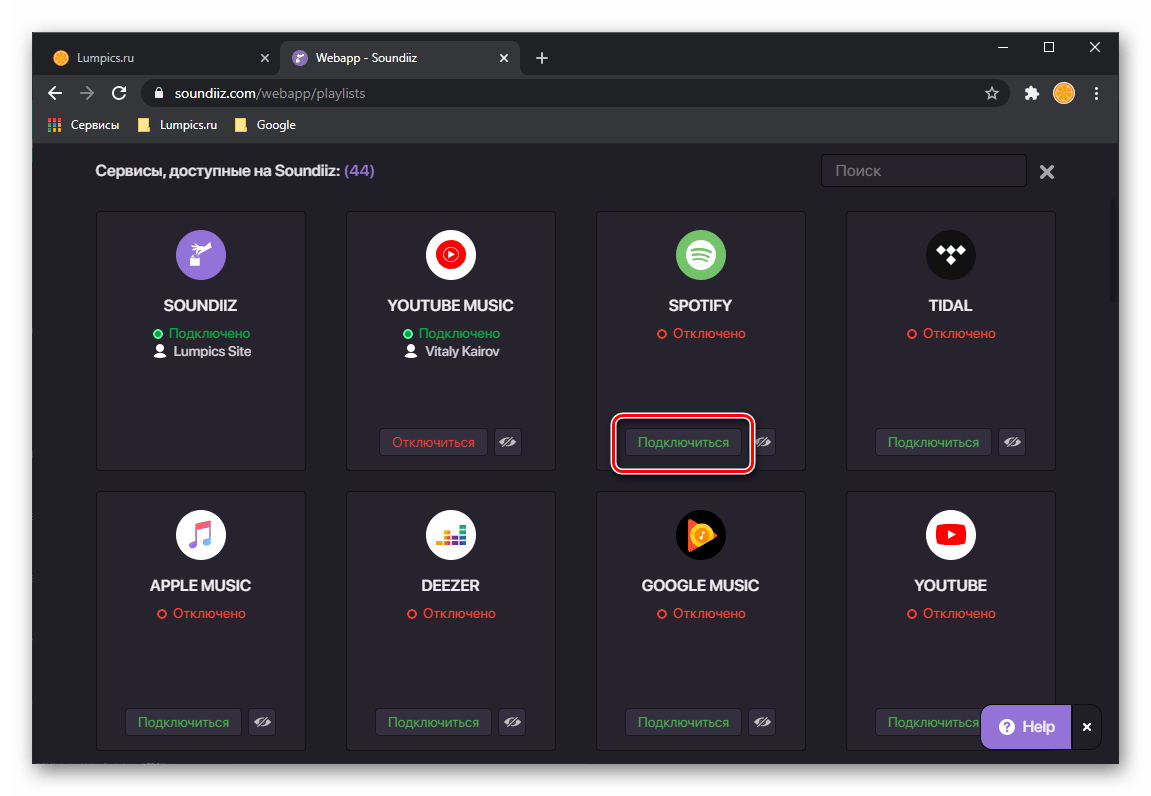Open the Сервисы apps shortcut in bookmarks bar
The width and height of the screenshot is (1151, 796).
83,125
